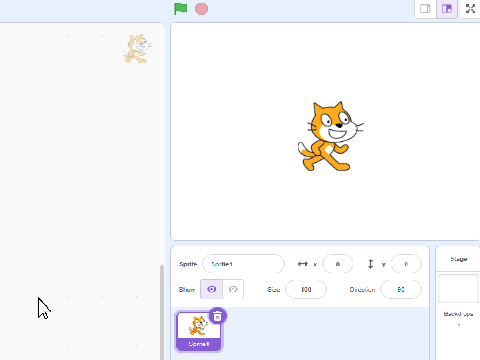Click the horizontal x arrows icon

(303, 264)
